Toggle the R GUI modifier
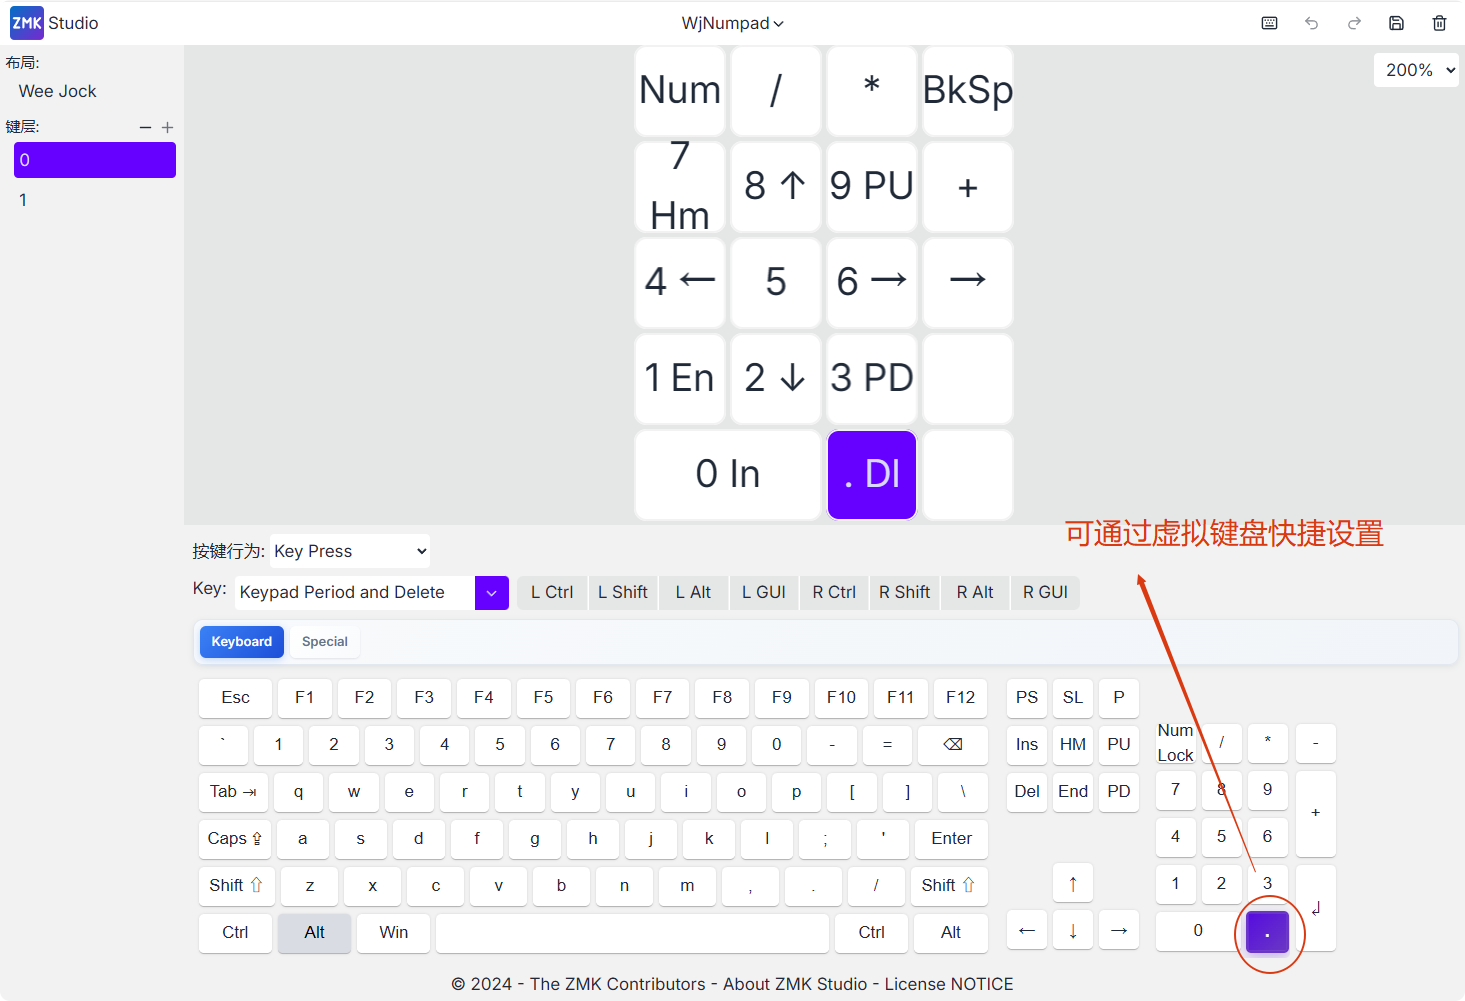This screenshot has width=1465, height=1001. click(1046, 592)
